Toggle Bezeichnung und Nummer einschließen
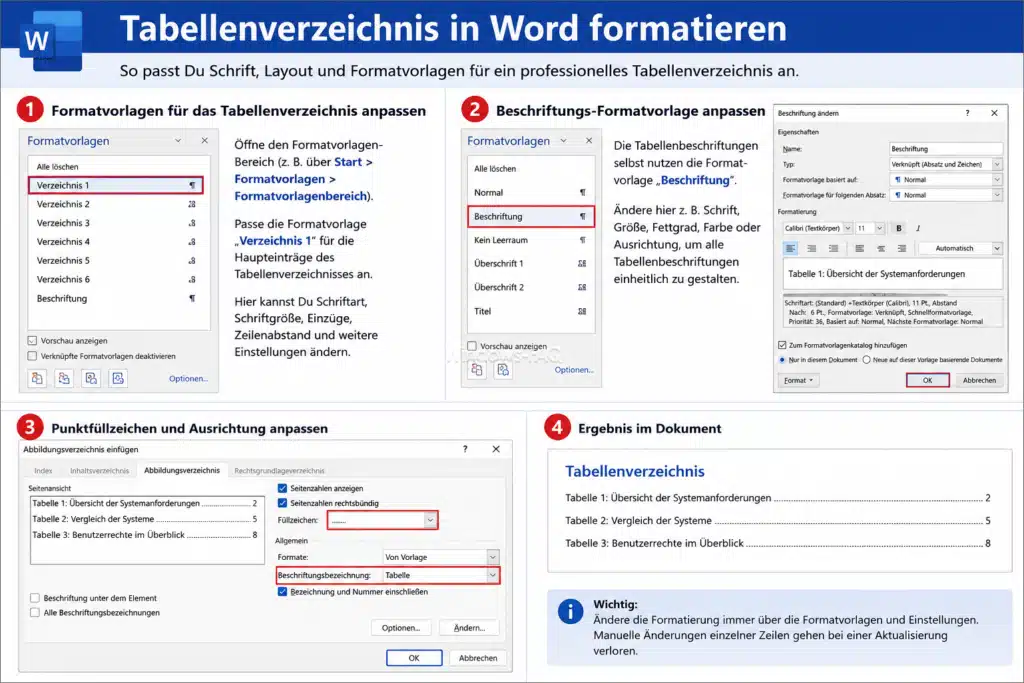This screenshot has width=1024, height=683. pos(283,592)
